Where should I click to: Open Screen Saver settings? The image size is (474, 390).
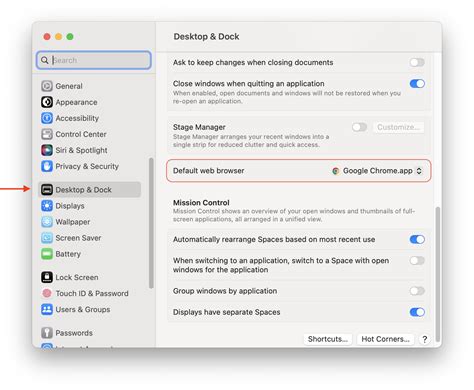click(x=89, y=238)
